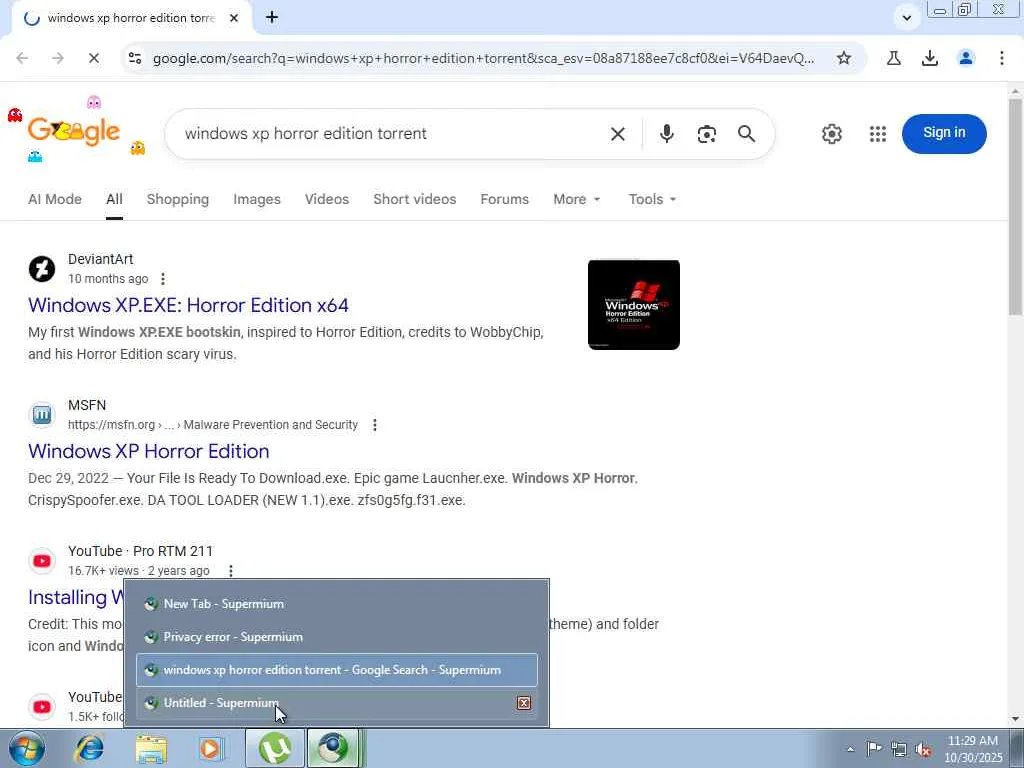Start search by voice microphone

click(x=666, y=134)
